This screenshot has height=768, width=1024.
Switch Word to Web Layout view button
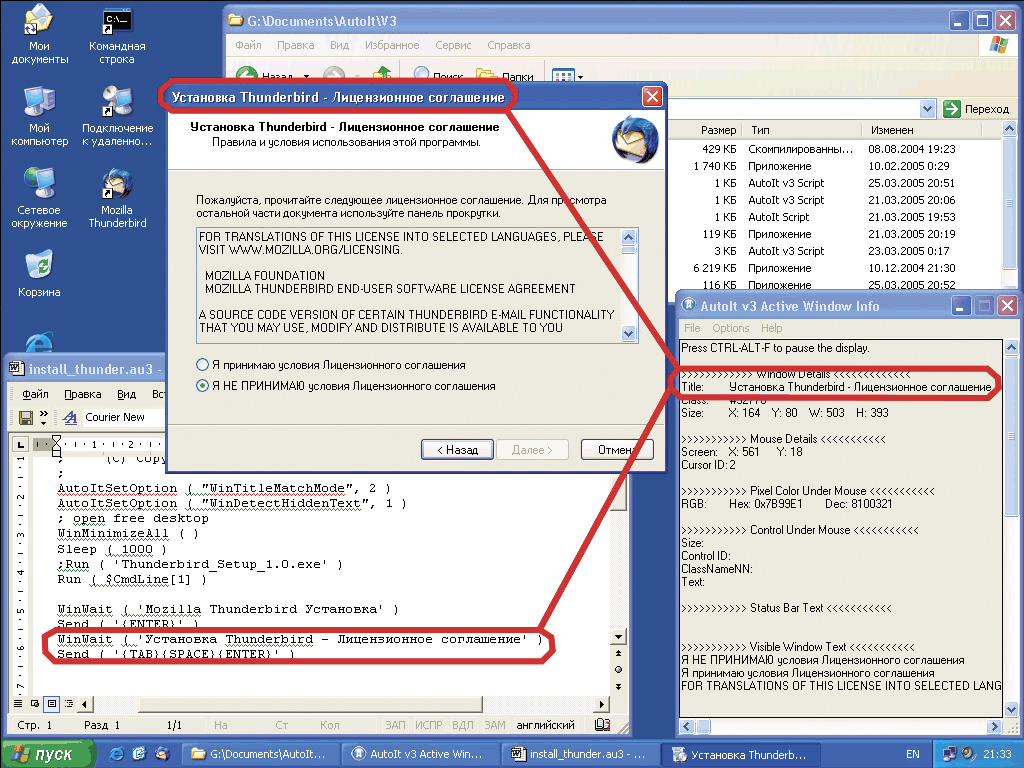pos(35,704)
